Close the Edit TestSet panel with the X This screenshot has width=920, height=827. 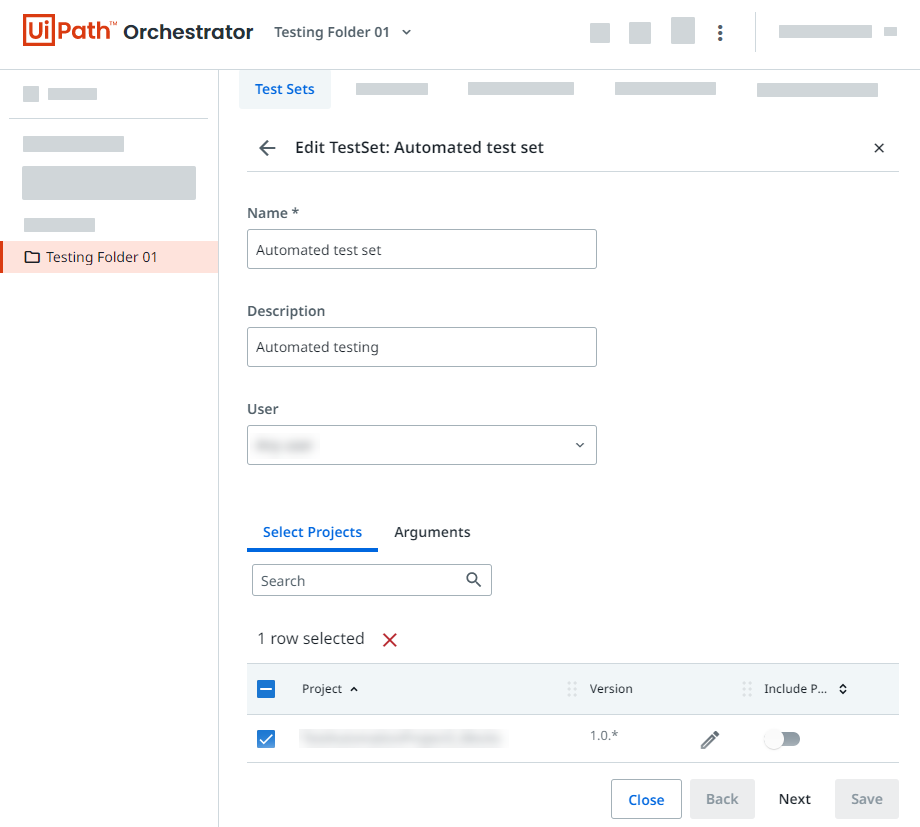pos(879,147)
